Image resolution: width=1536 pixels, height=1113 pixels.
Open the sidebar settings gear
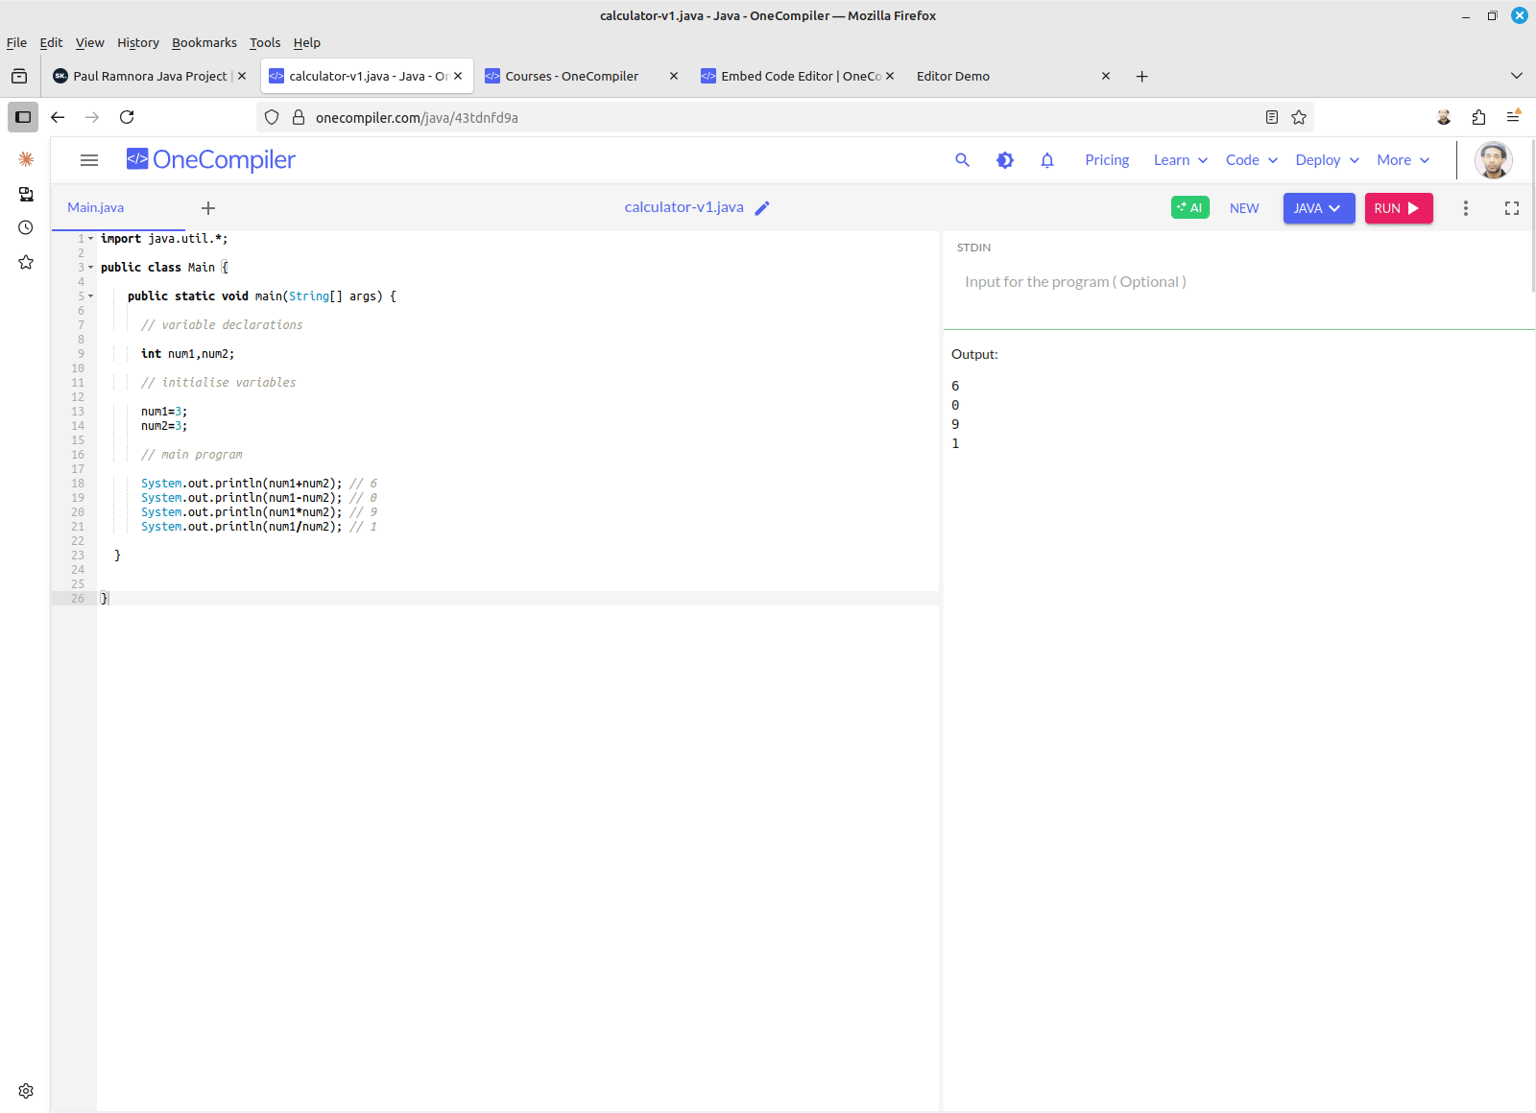point(26,1091)
